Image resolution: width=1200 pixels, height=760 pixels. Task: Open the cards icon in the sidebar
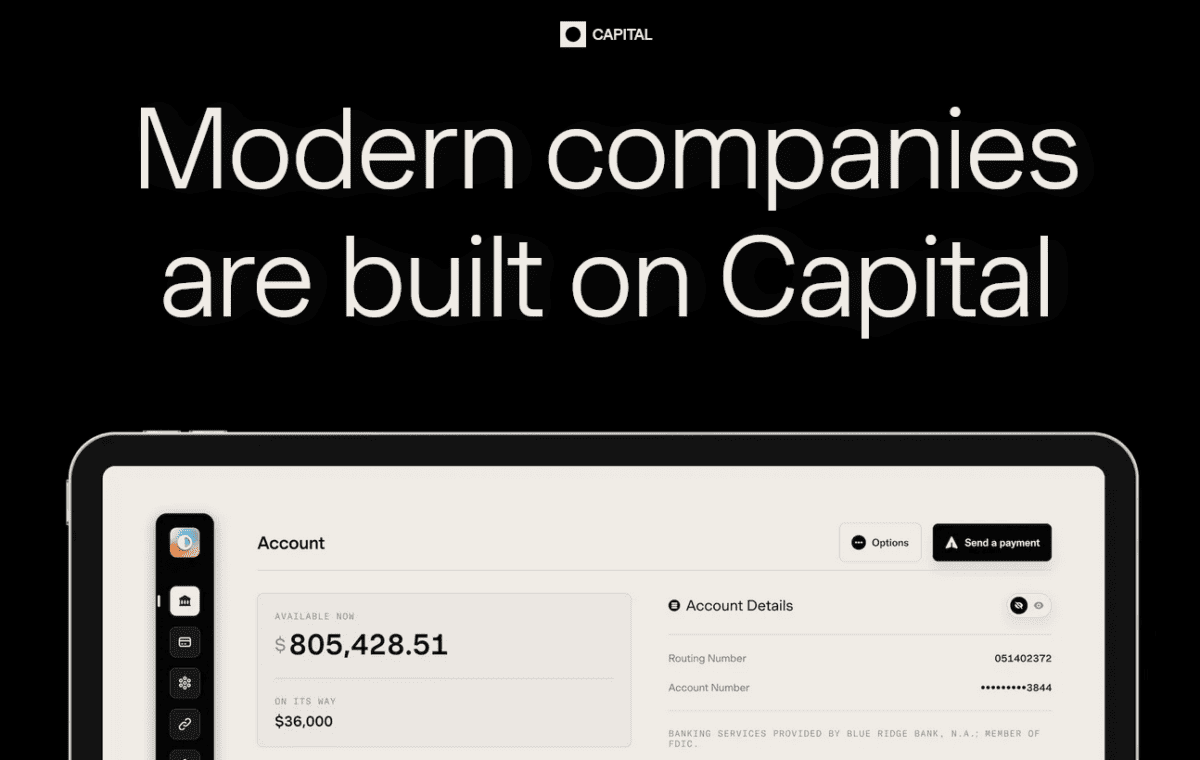[184, 642]
